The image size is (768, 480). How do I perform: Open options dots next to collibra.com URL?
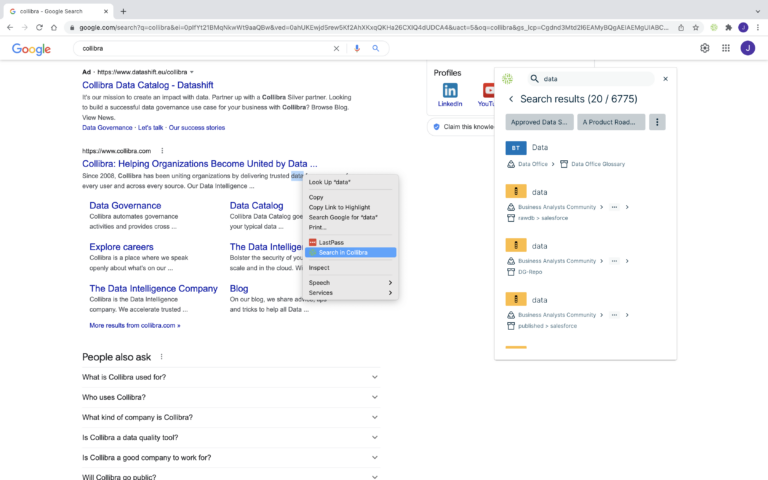click(x=162, y=151)
